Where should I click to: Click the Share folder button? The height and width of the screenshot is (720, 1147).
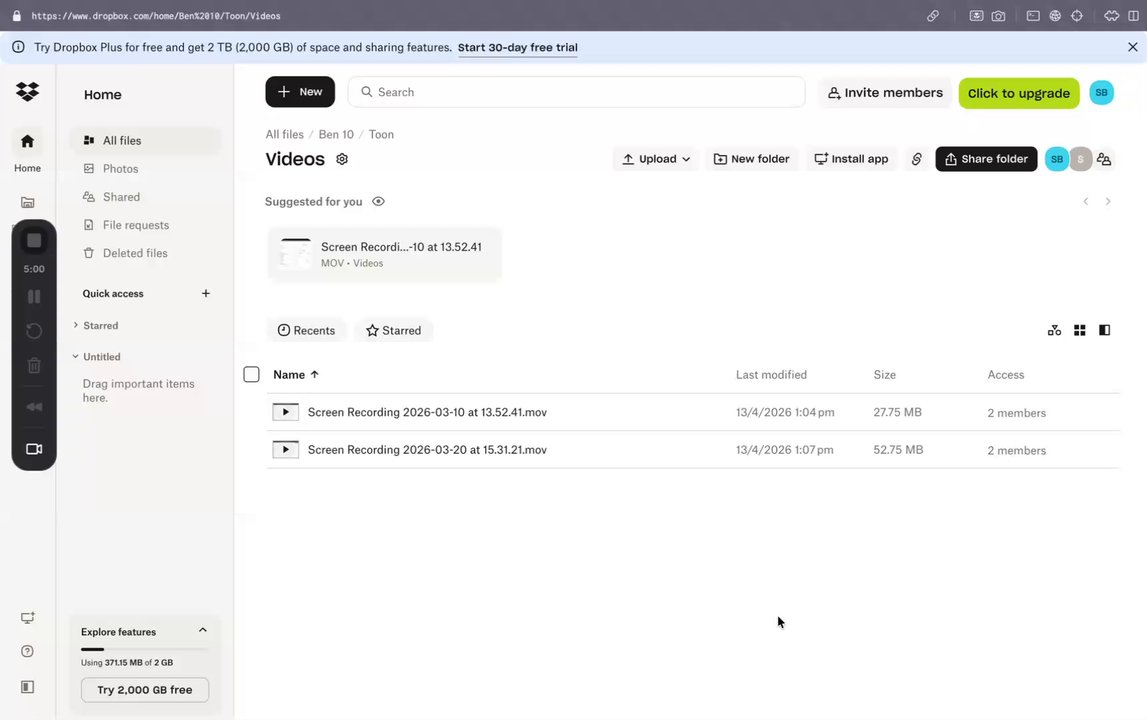point(985,159)
